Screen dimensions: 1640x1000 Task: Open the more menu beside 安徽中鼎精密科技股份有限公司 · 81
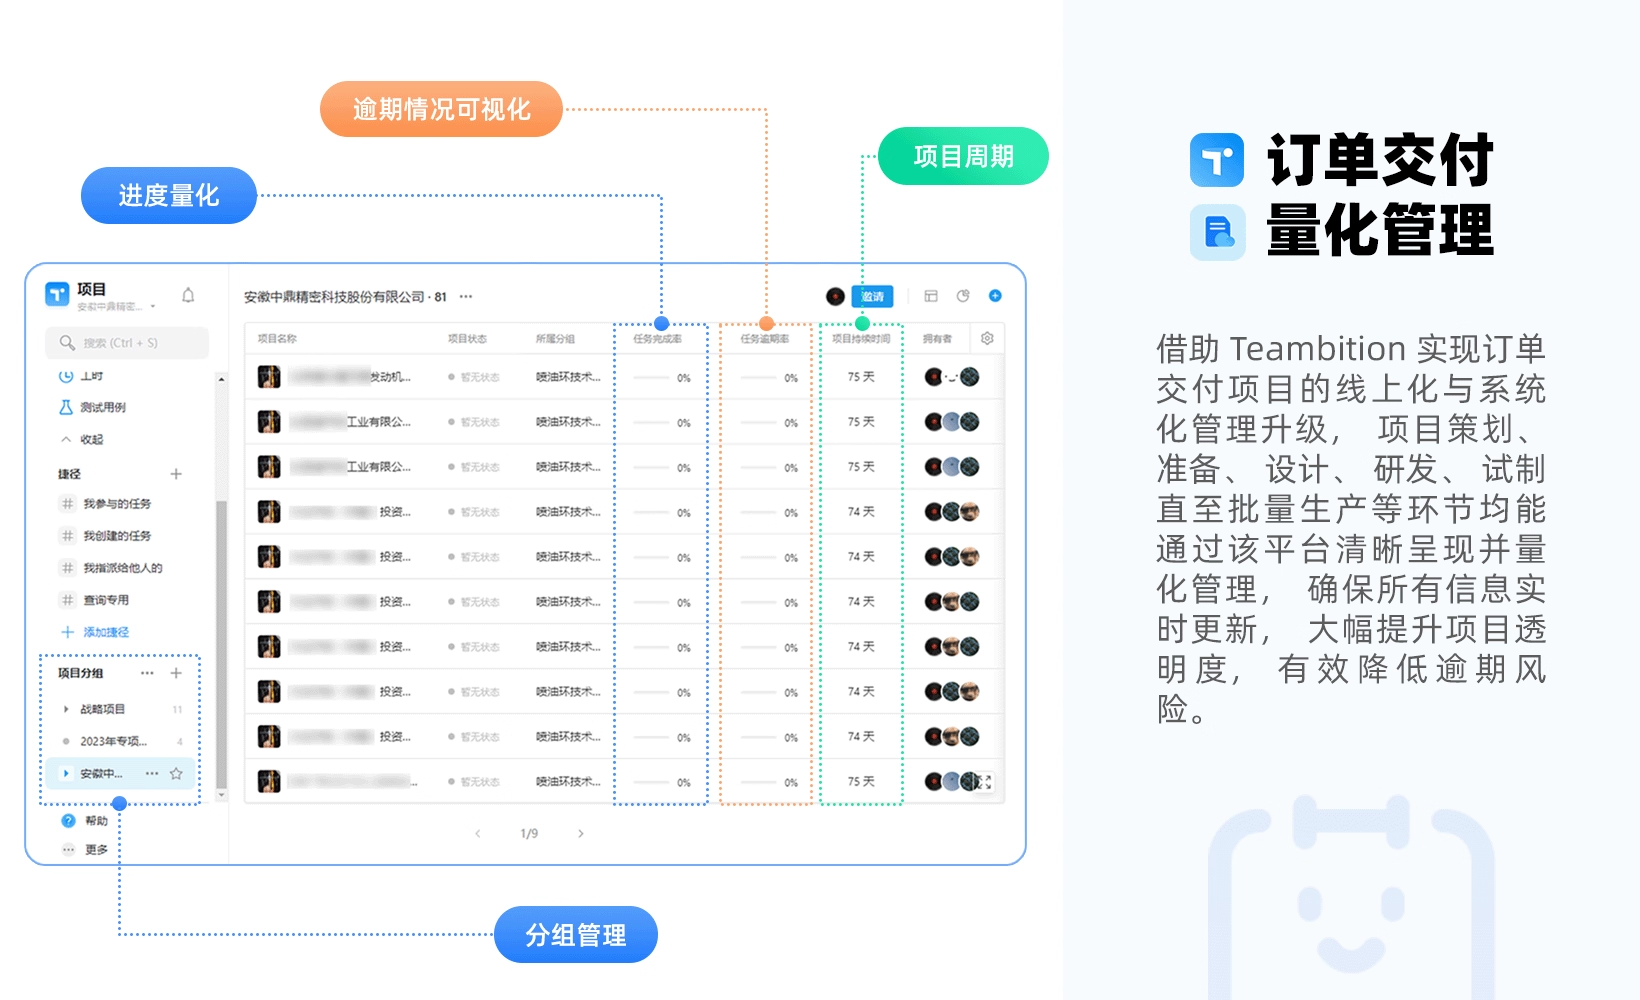point(465,297)
